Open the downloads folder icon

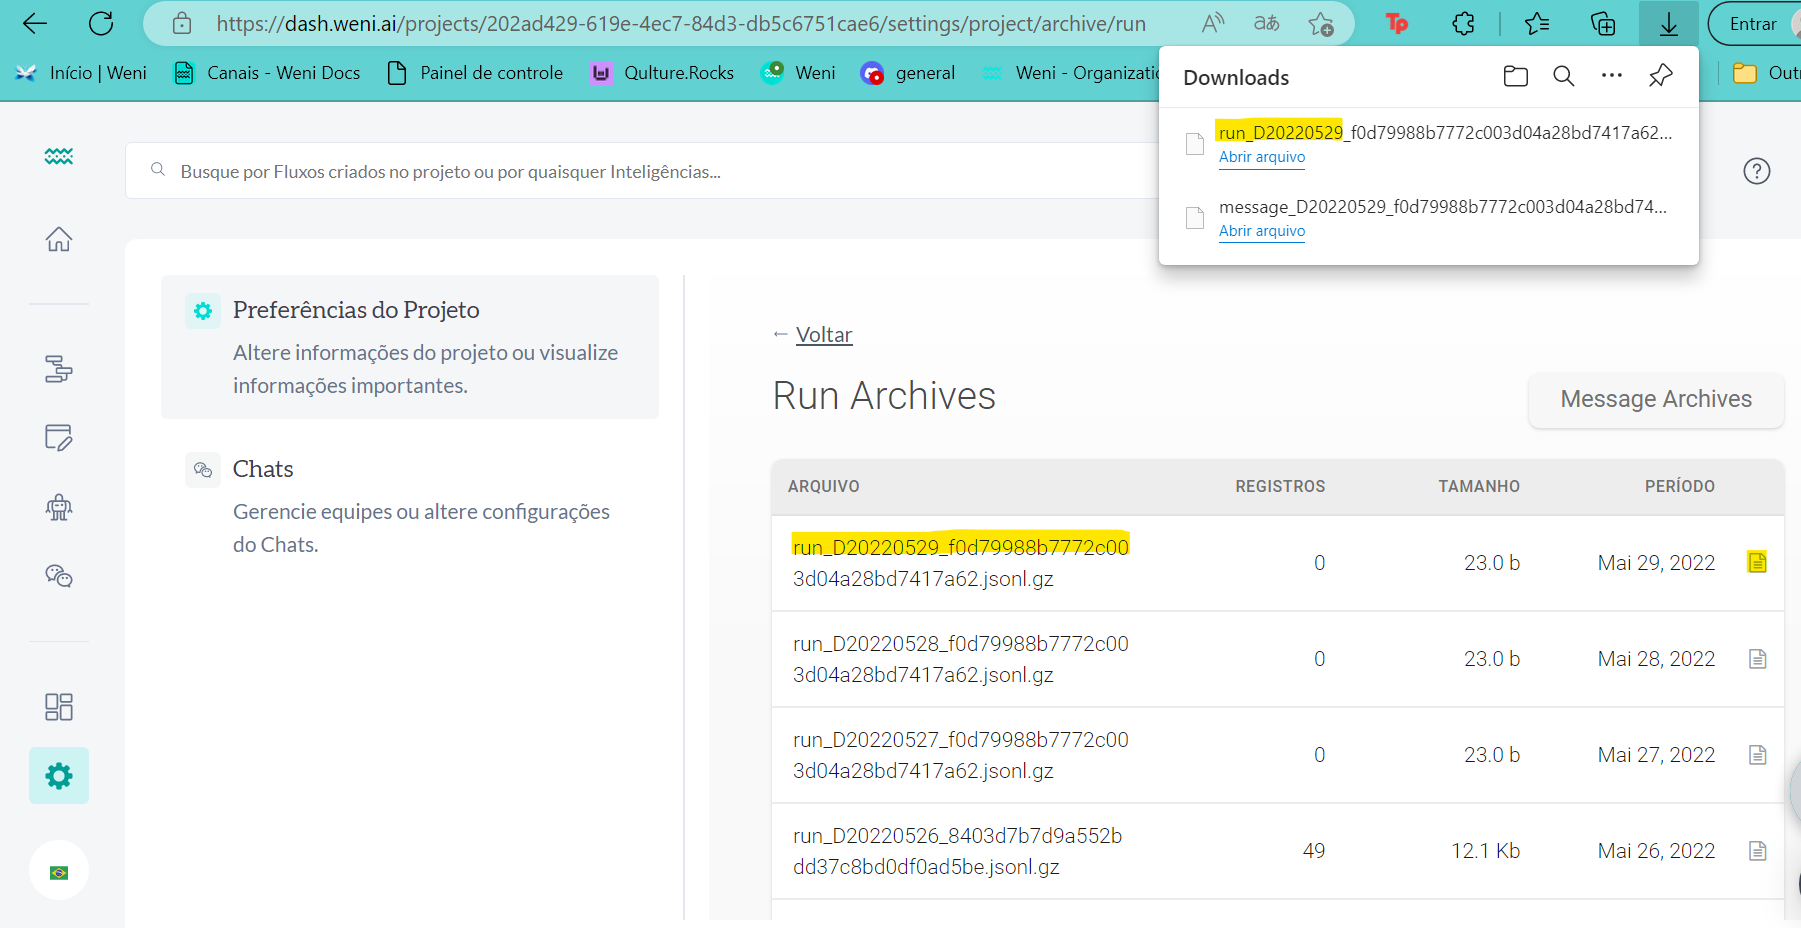(x=1515, y=76)
